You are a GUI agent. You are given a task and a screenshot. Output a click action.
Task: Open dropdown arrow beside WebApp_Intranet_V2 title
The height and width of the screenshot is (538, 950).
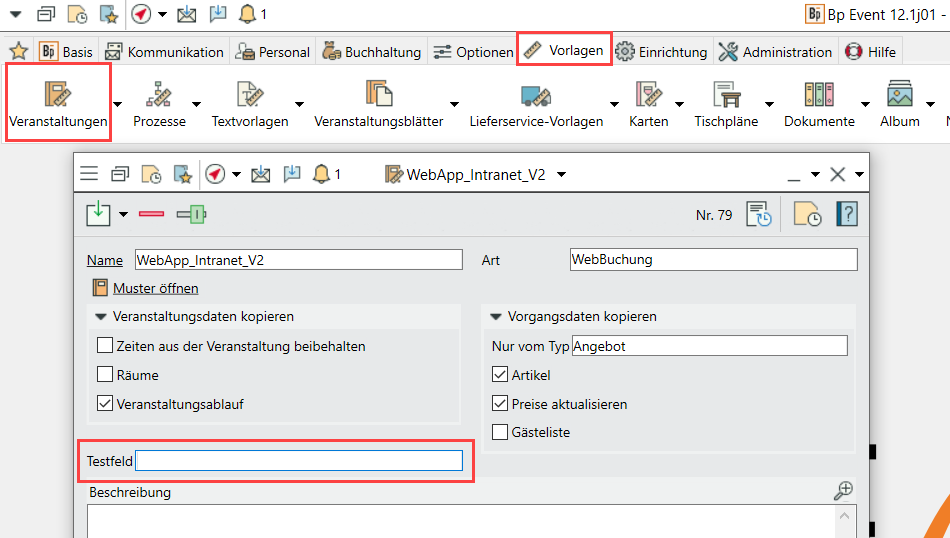(x=561, y=174)
